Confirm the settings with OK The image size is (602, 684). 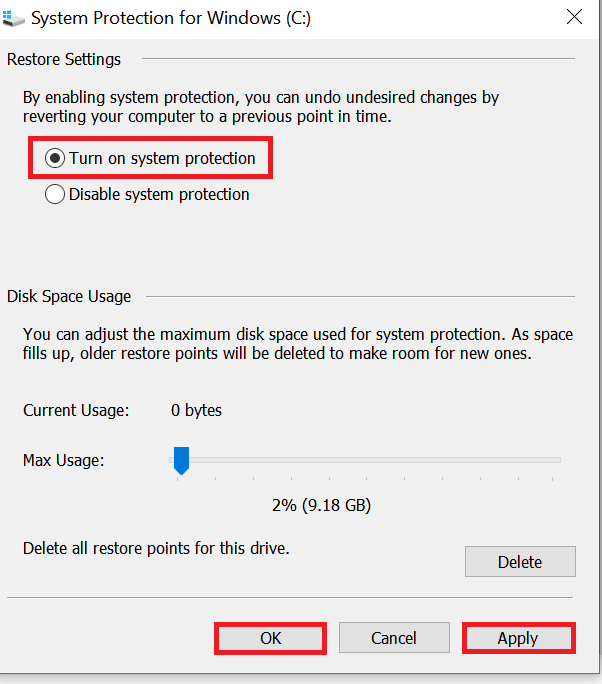[270, 638]
